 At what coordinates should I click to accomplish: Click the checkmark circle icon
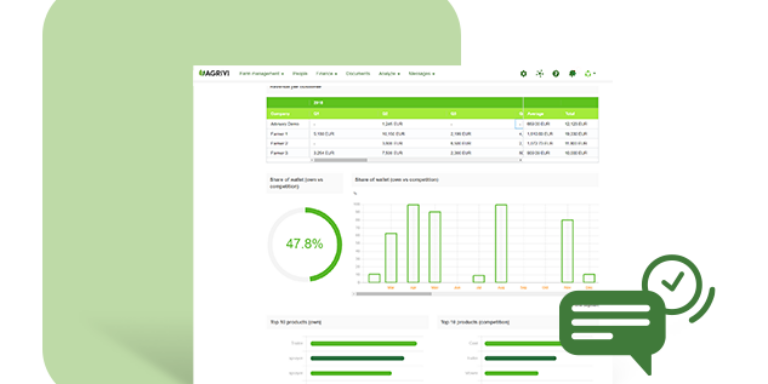click(672, 282)
